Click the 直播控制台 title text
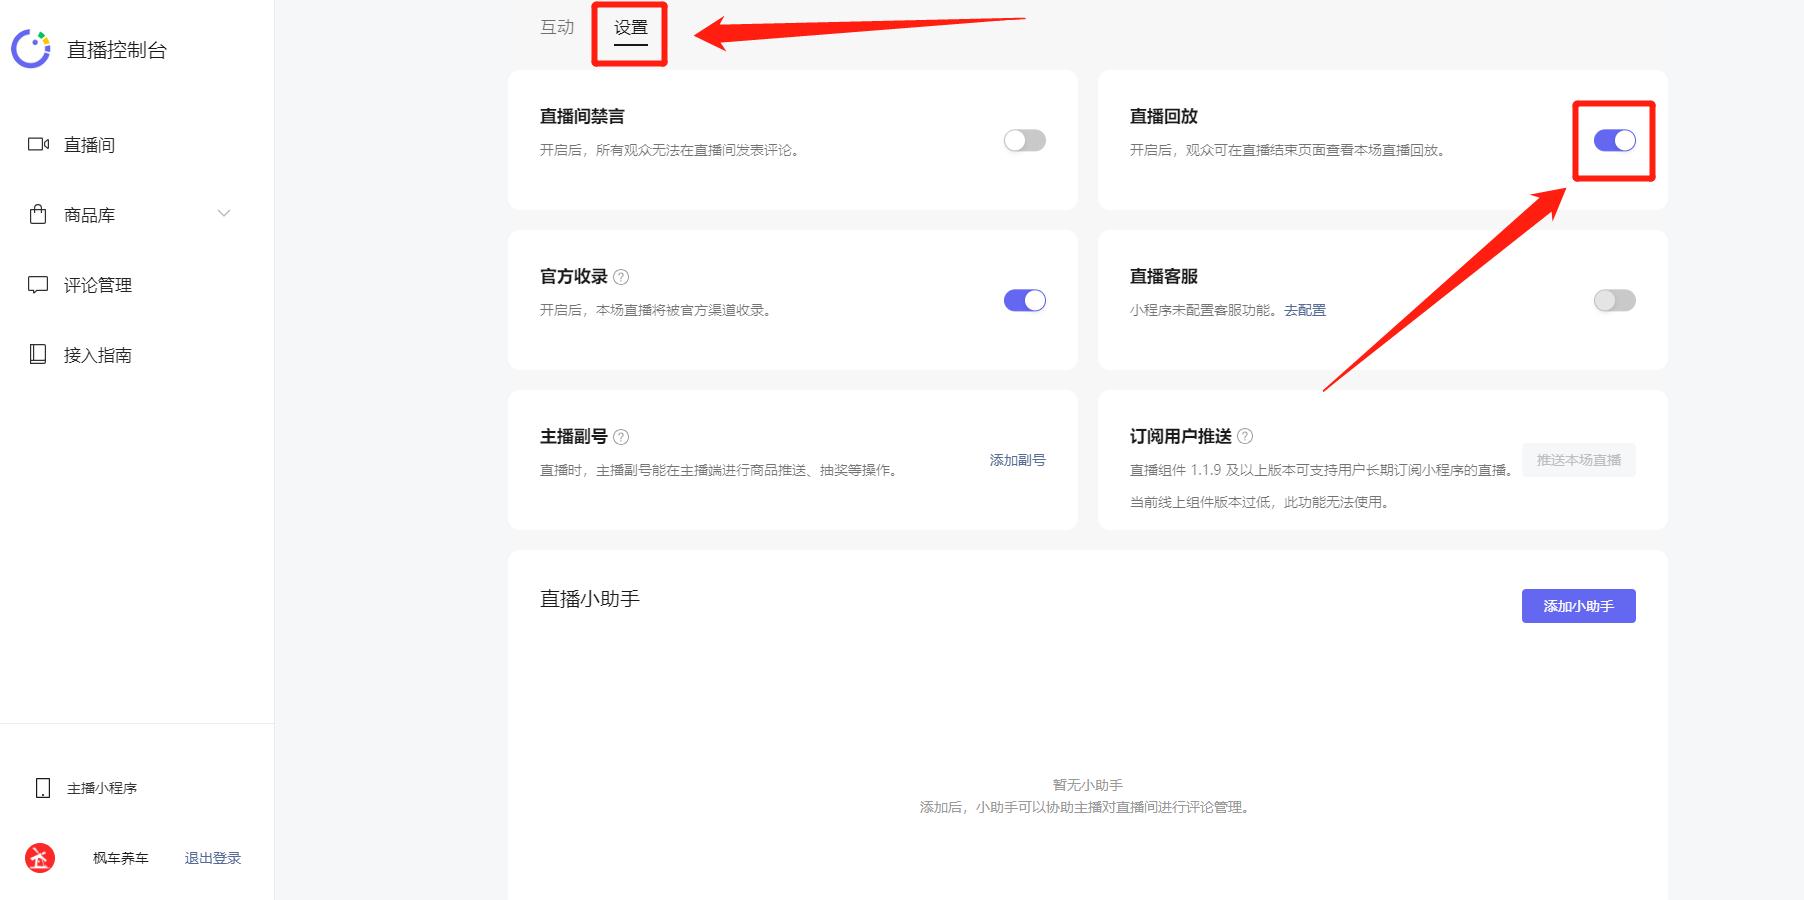Screen dimensions: 1804x900 117,50
